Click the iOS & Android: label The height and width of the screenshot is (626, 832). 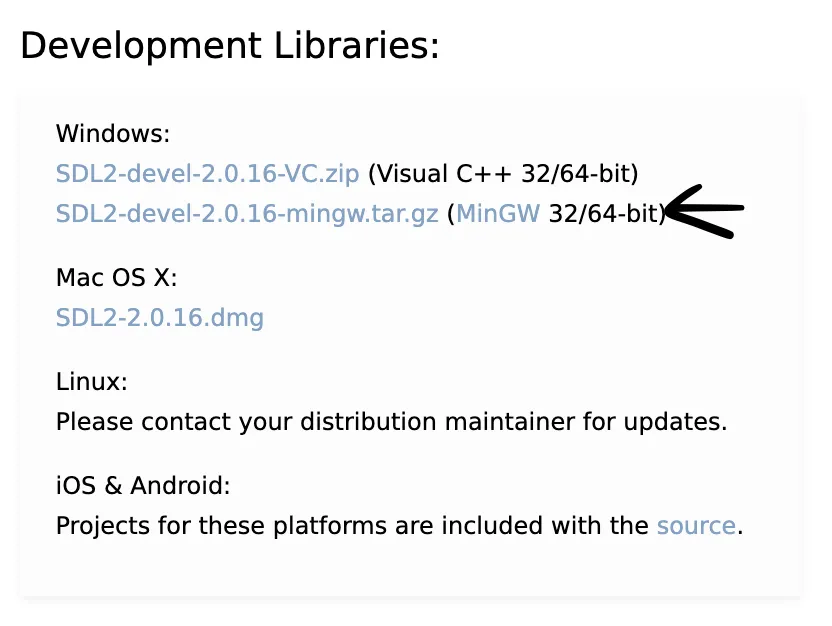pyautogui.click(x=143, y=485)
